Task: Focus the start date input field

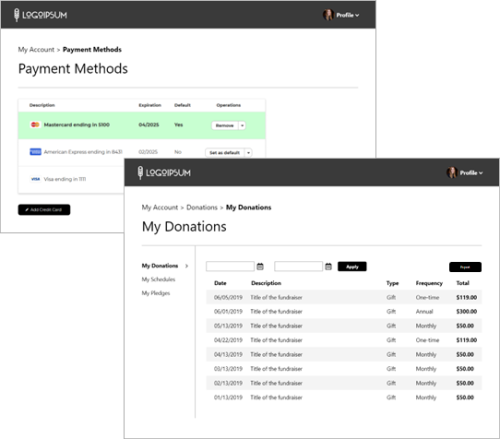Action: (230, 266)
